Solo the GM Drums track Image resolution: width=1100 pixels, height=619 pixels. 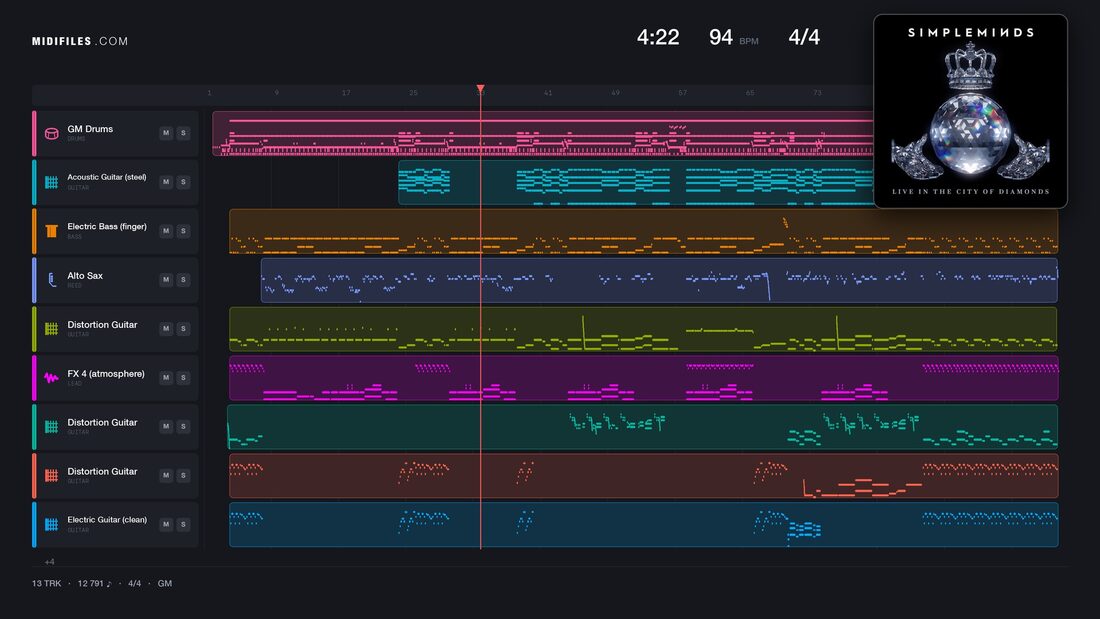point(183,133)
